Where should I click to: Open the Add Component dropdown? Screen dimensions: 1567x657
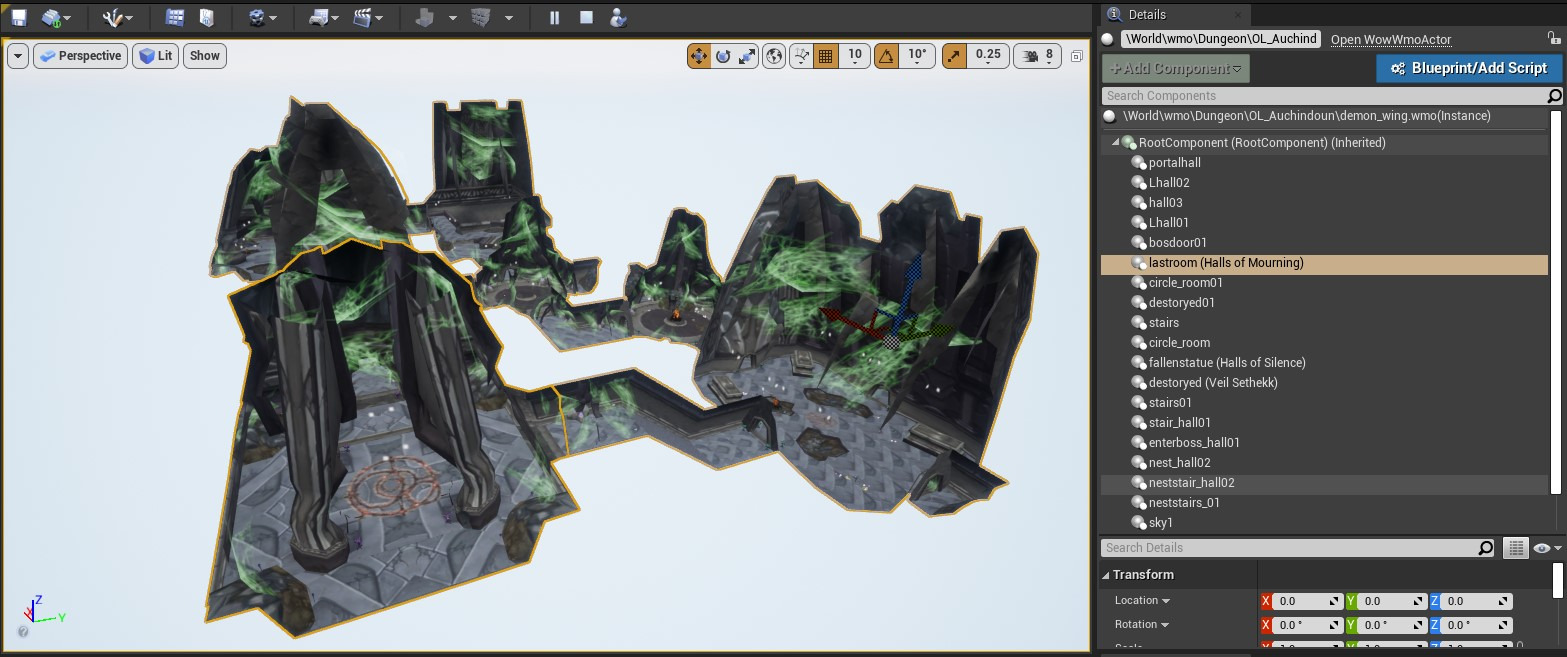point(1175,68)
